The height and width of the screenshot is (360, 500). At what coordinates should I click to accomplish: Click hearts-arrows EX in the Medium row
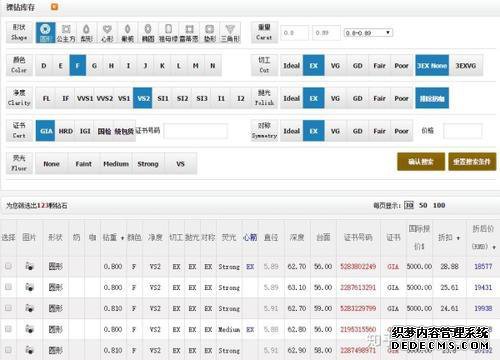pyautogui.click(x=250, y=329)
